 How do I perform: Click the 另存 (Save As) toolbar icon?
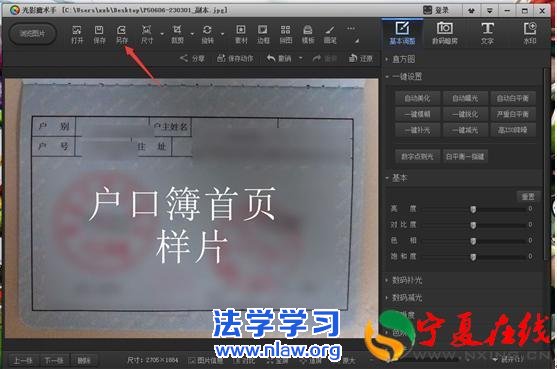point(121,34)
